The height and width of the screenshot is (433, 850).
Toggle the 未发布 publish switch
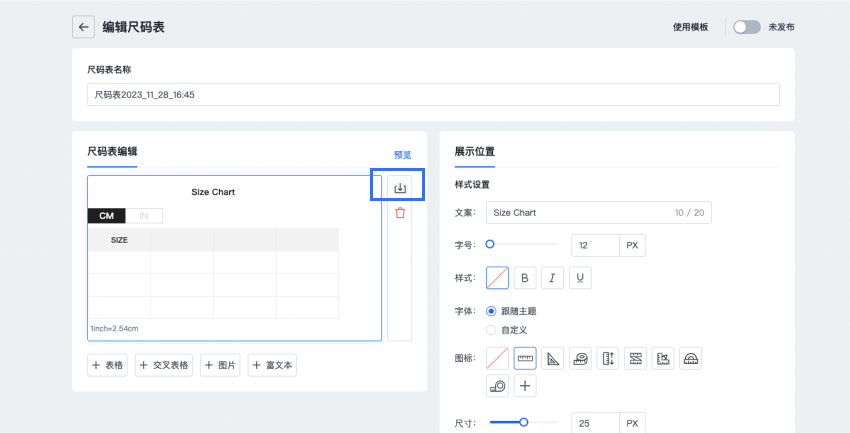[x=746, y=27]
